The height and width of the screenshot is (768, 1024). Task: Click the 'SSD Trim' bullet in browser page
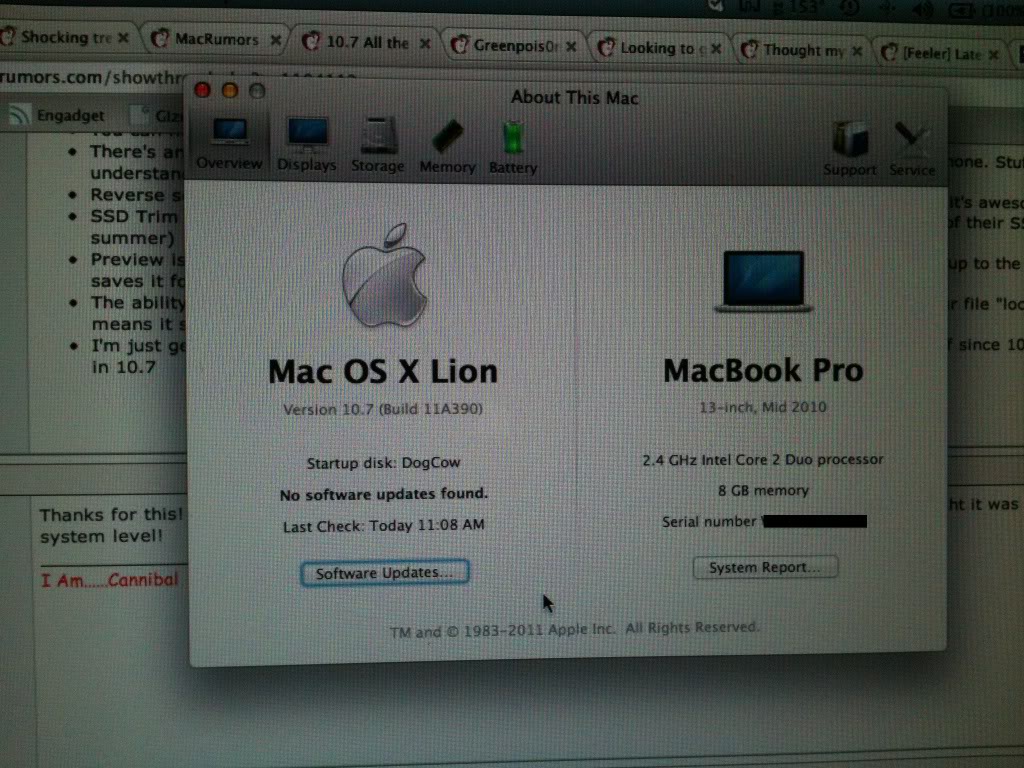pos(134,216)
